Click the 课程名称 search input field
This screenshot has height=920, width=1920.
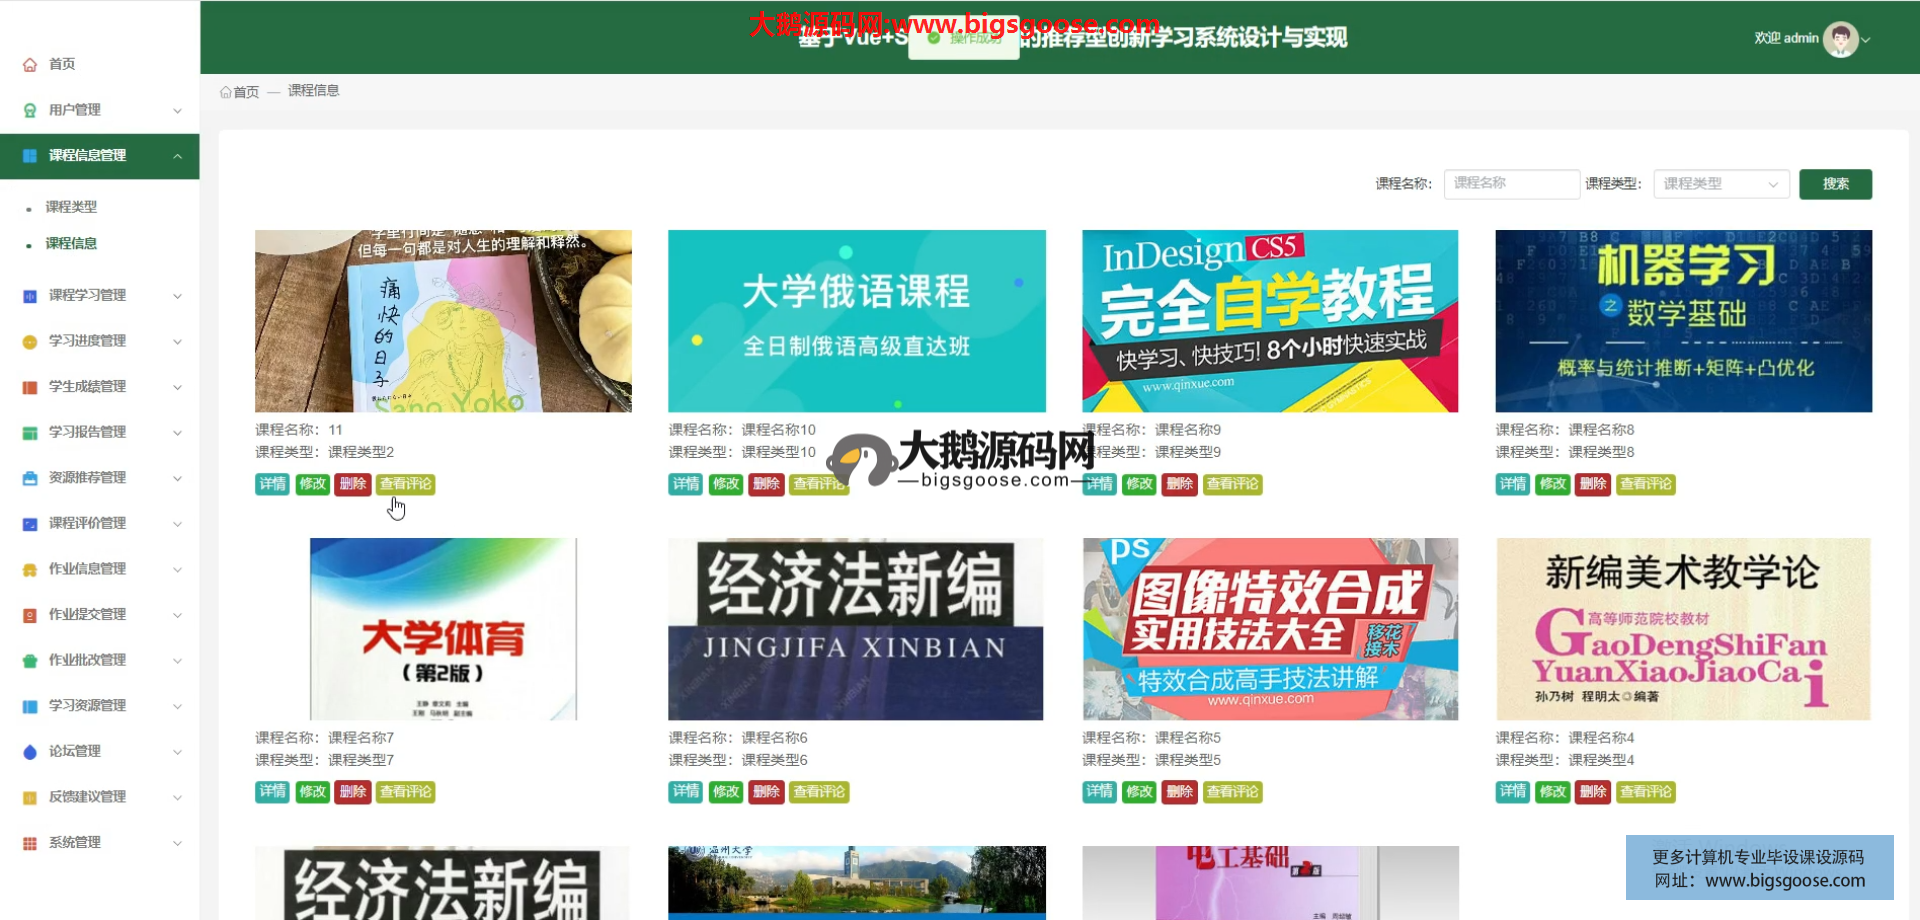[x=1511, y=184]
